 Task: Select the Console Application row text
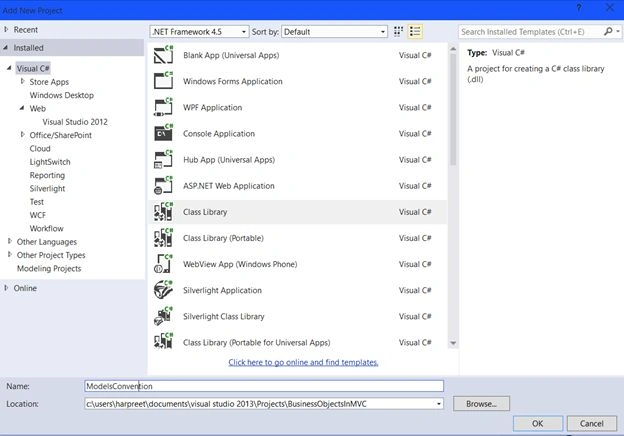click(219, 134)
